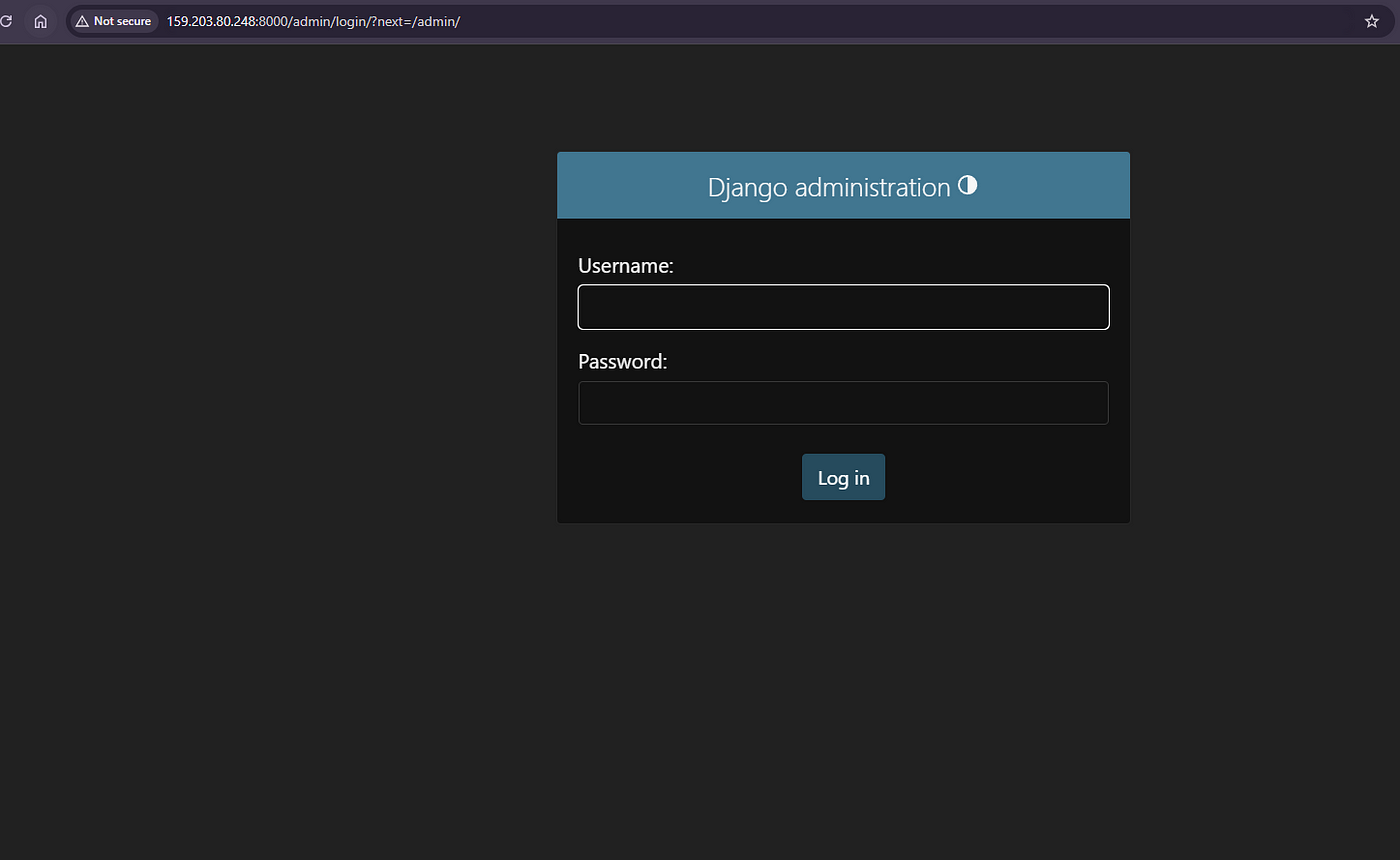Click the Username: label
Viewport: 1400px width, 860px height.
(x=626, y=266)
